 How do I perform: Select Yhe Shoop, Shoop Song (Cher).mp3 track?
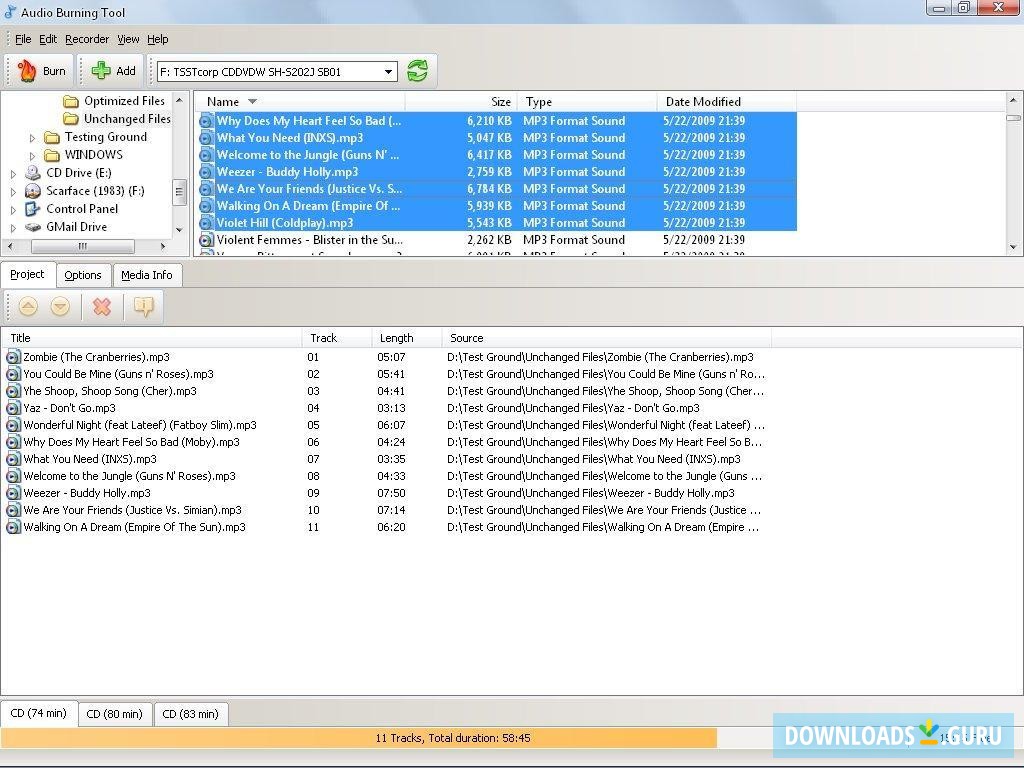click(385, 391)
